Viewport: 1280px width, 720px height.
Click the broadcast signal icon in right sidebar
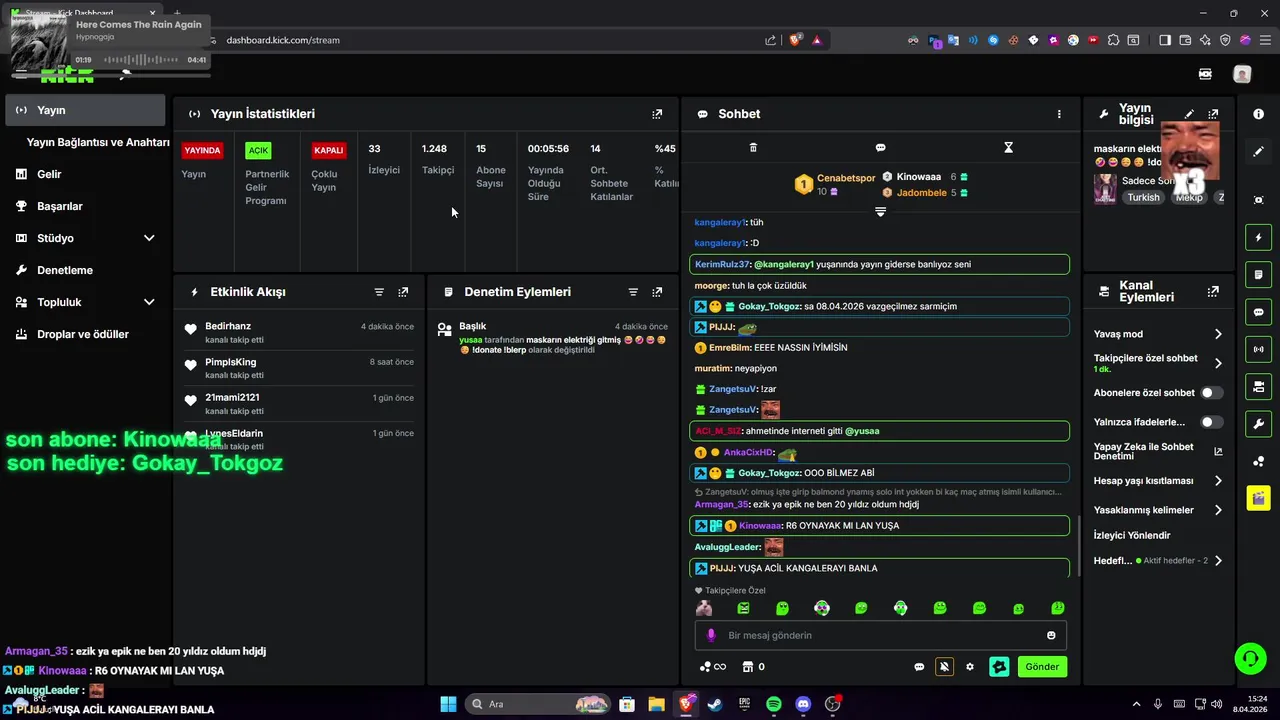pos(1258,349)
